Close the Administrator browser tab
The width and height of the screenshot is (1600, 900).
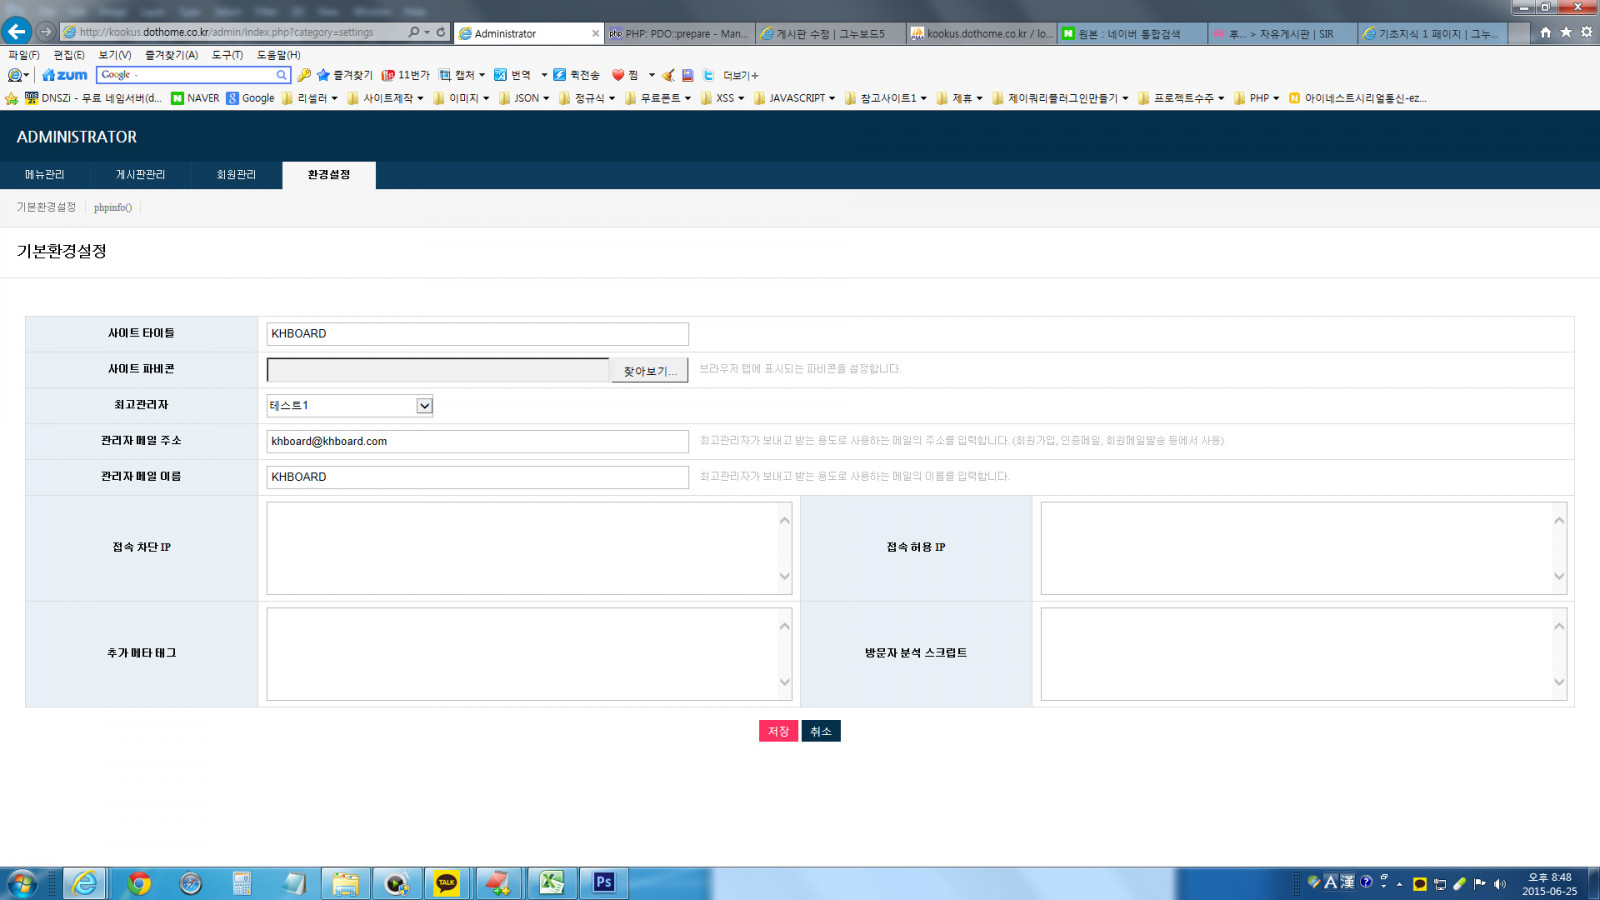(x=596, y=33)
